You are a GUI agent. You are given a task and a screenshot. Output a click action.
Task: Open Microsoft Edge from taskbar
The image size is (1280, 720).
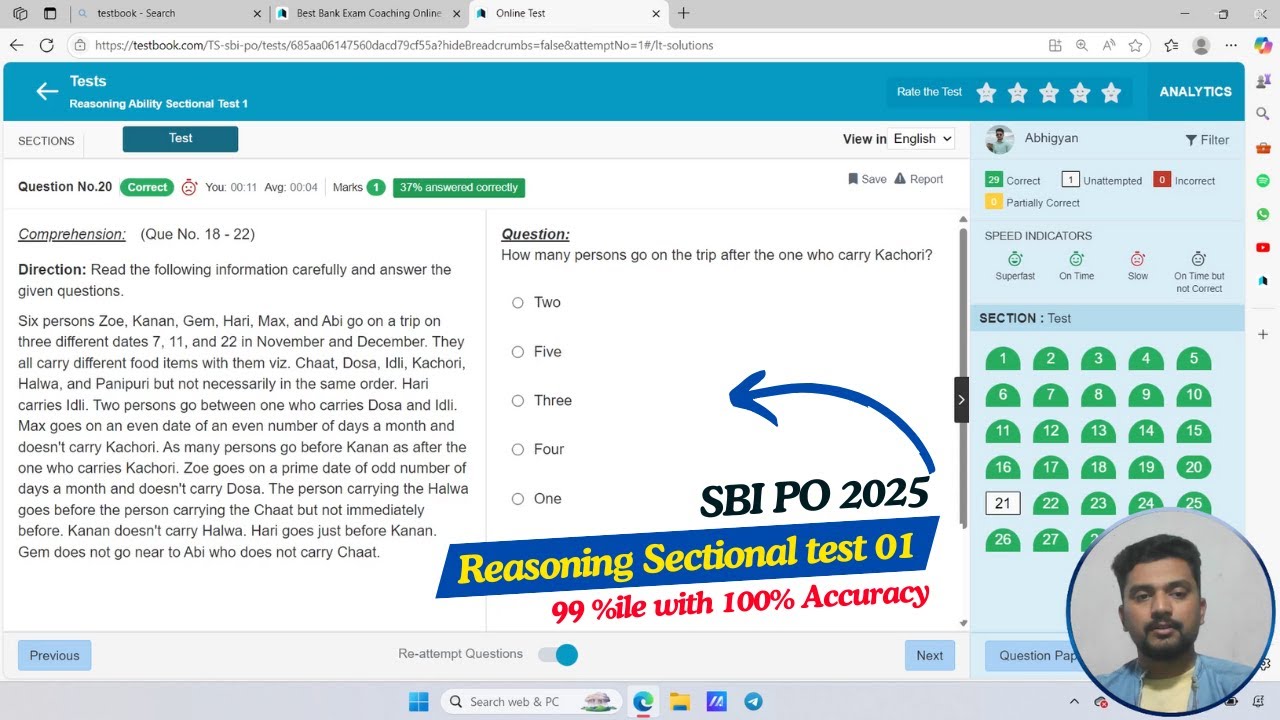pos(643,702)
